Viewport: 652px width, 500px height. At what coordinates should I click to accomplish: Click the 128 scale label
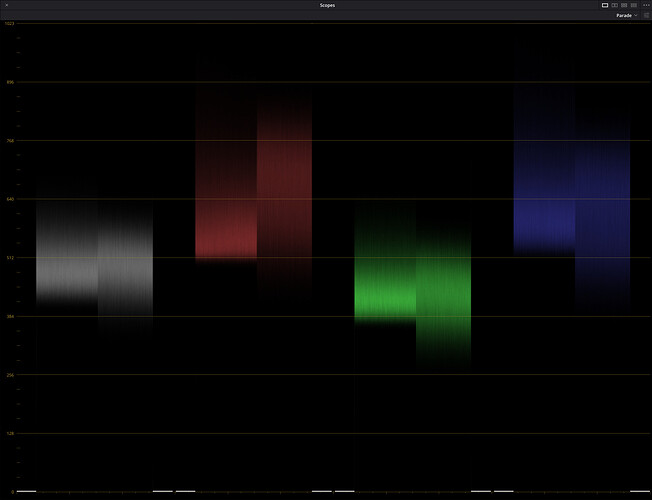(x=10, y=433)
